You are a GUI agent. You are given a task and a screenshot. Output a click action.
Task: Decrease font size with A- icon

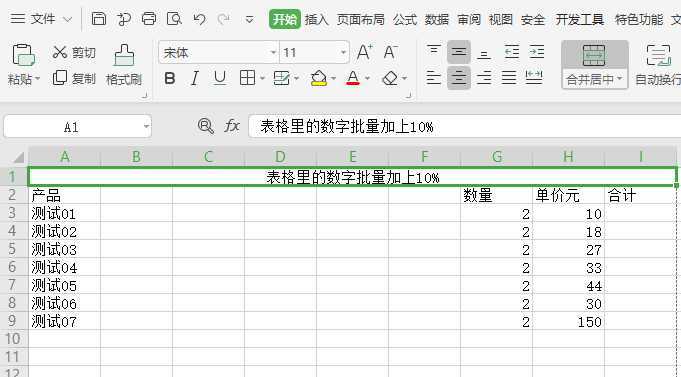click(390, 53)
